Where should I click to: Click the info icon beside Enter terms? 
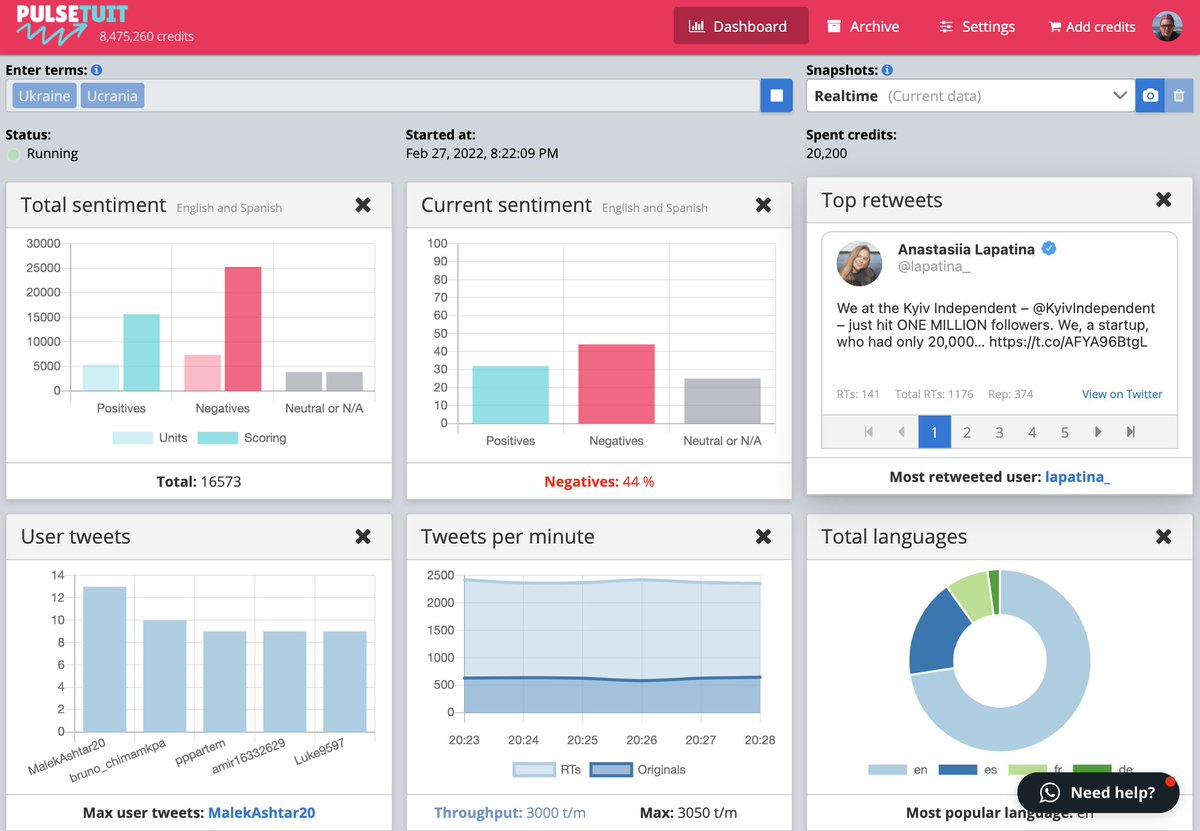(x=96, y=71)
